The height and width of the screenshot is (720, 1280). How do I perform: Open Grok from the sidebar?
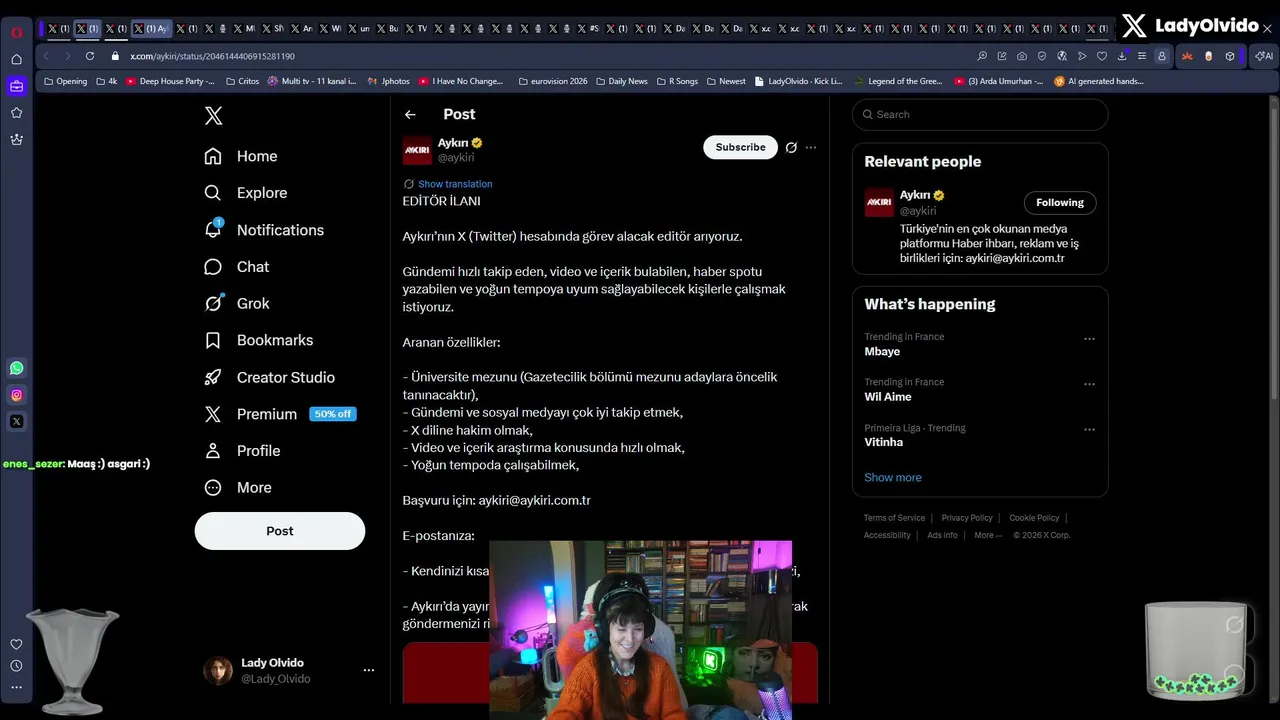coord(237,303)
